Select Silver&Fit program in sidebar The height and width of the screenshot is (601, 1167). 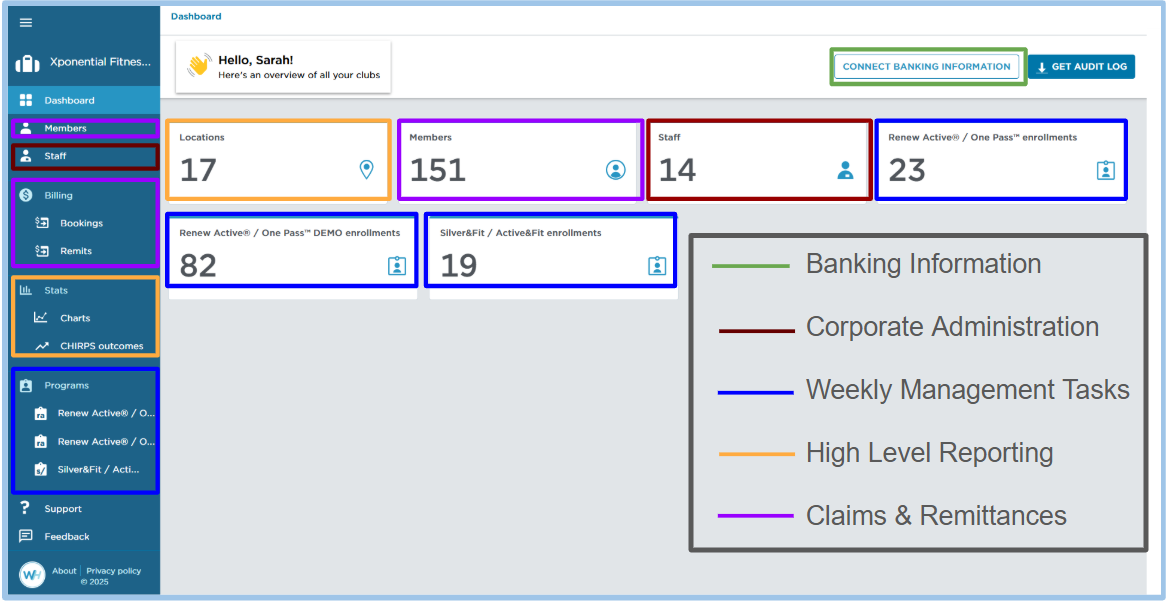[98, 469]
